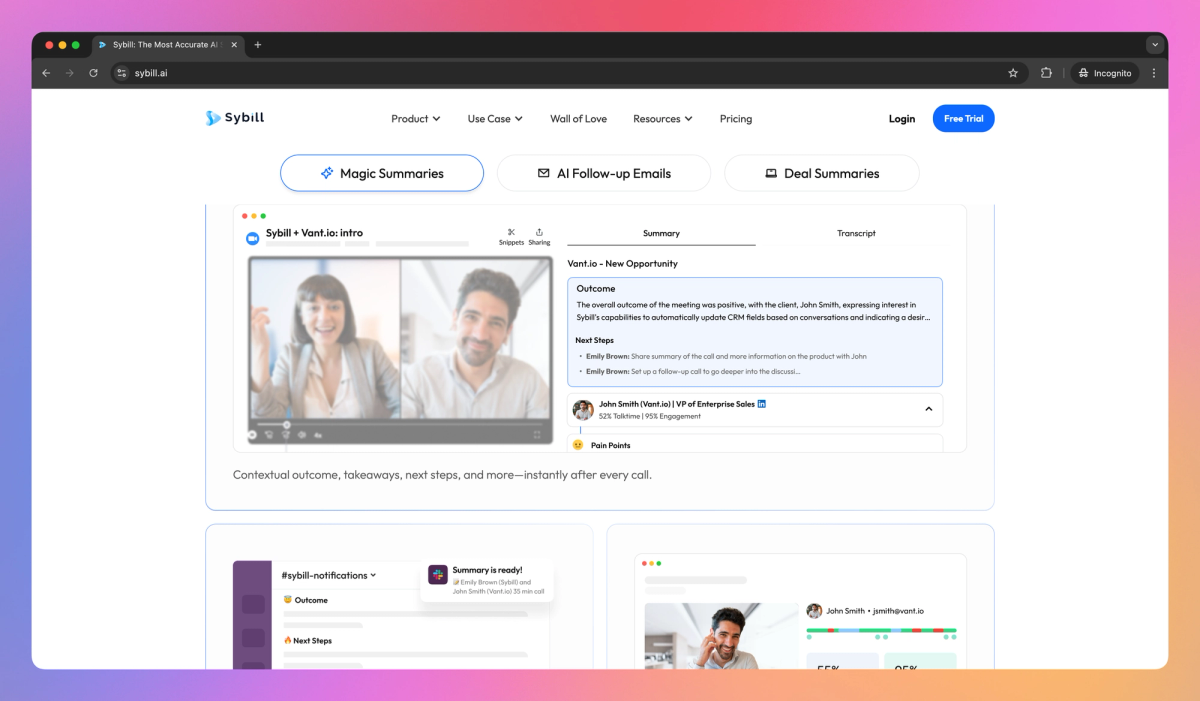1200x701 pixels.
Task: Click the smiling man photo thumbnail
Action: click(x=721, y=636)
